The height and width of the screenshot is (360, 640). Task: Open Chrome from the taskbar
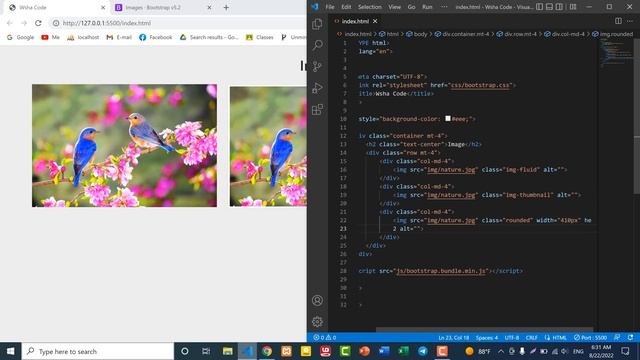pyautogui.click(x=267, y=351)
